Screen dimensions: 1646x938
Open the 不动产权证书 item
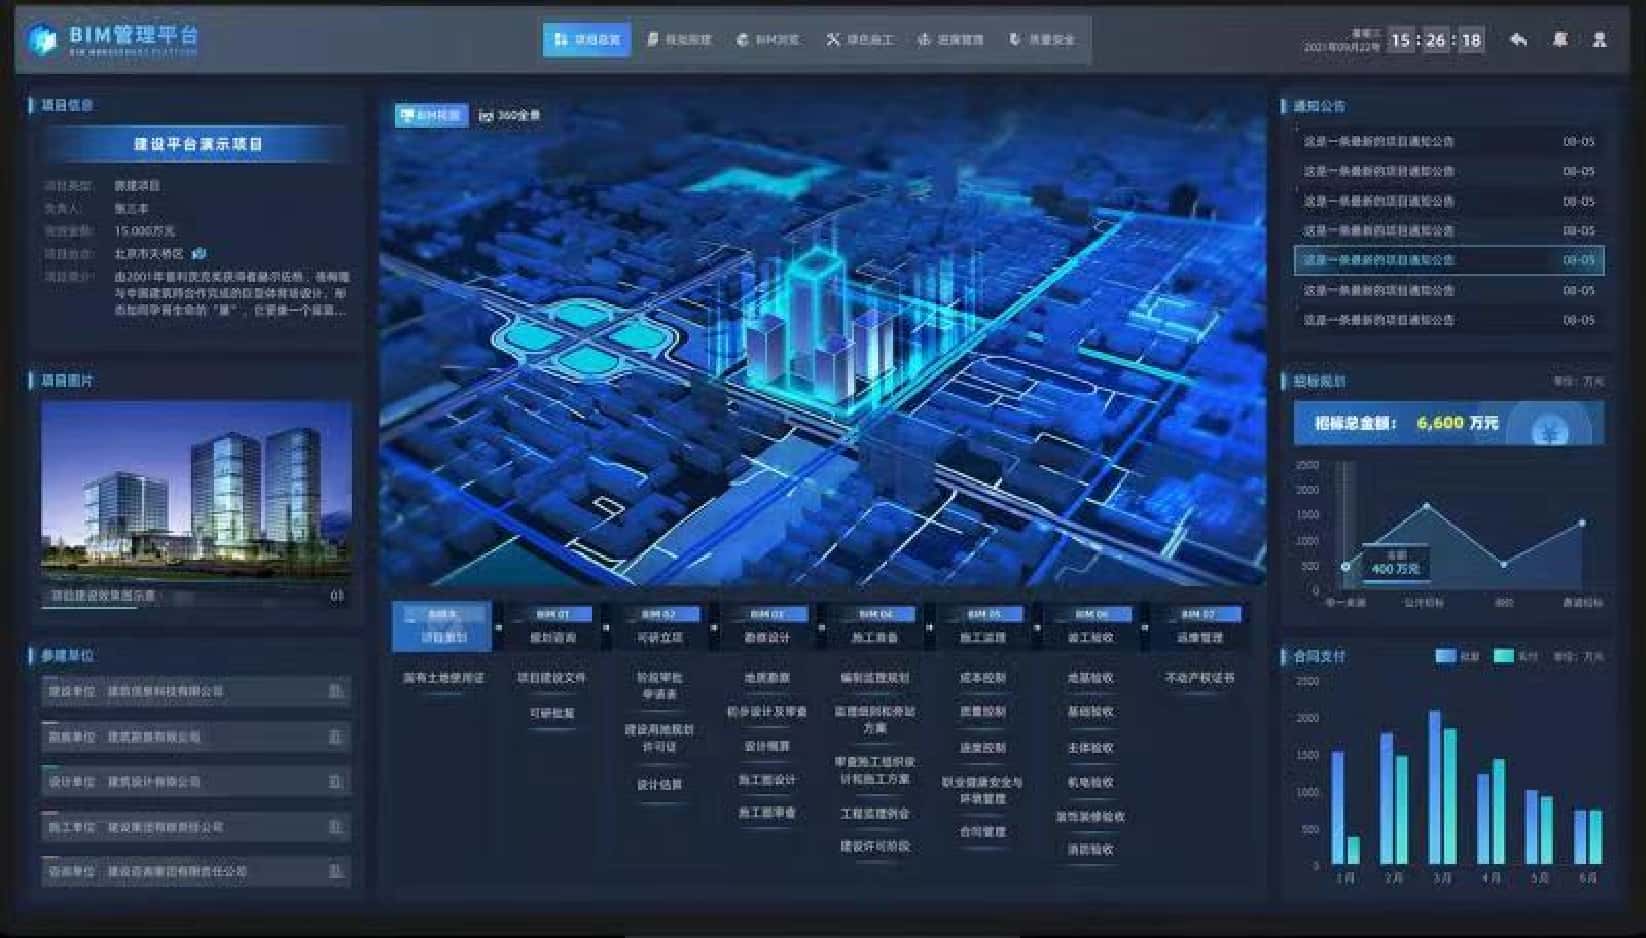(1199, 678)
